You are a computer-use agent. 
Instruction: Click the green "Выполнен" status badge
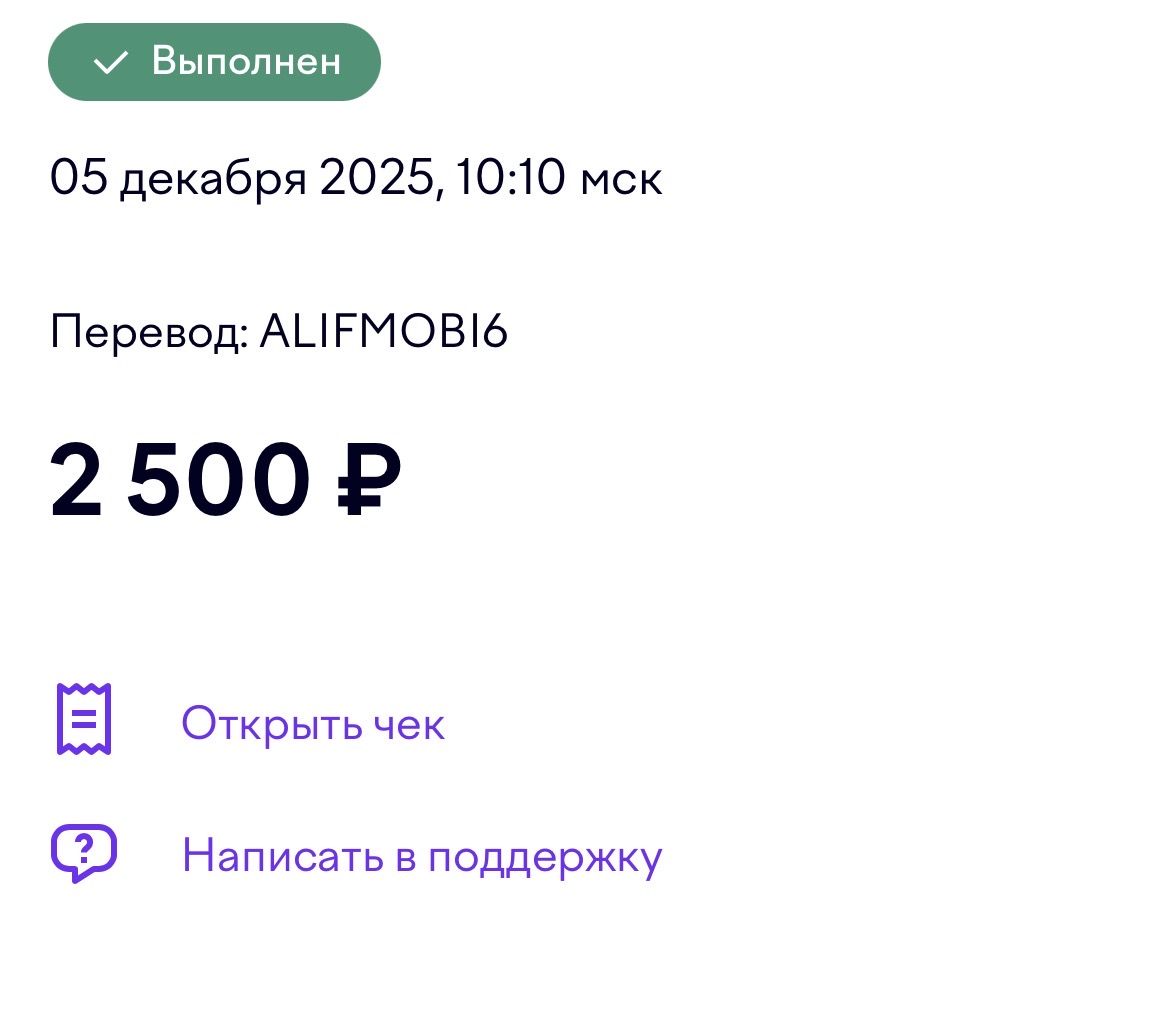(214, 62)
